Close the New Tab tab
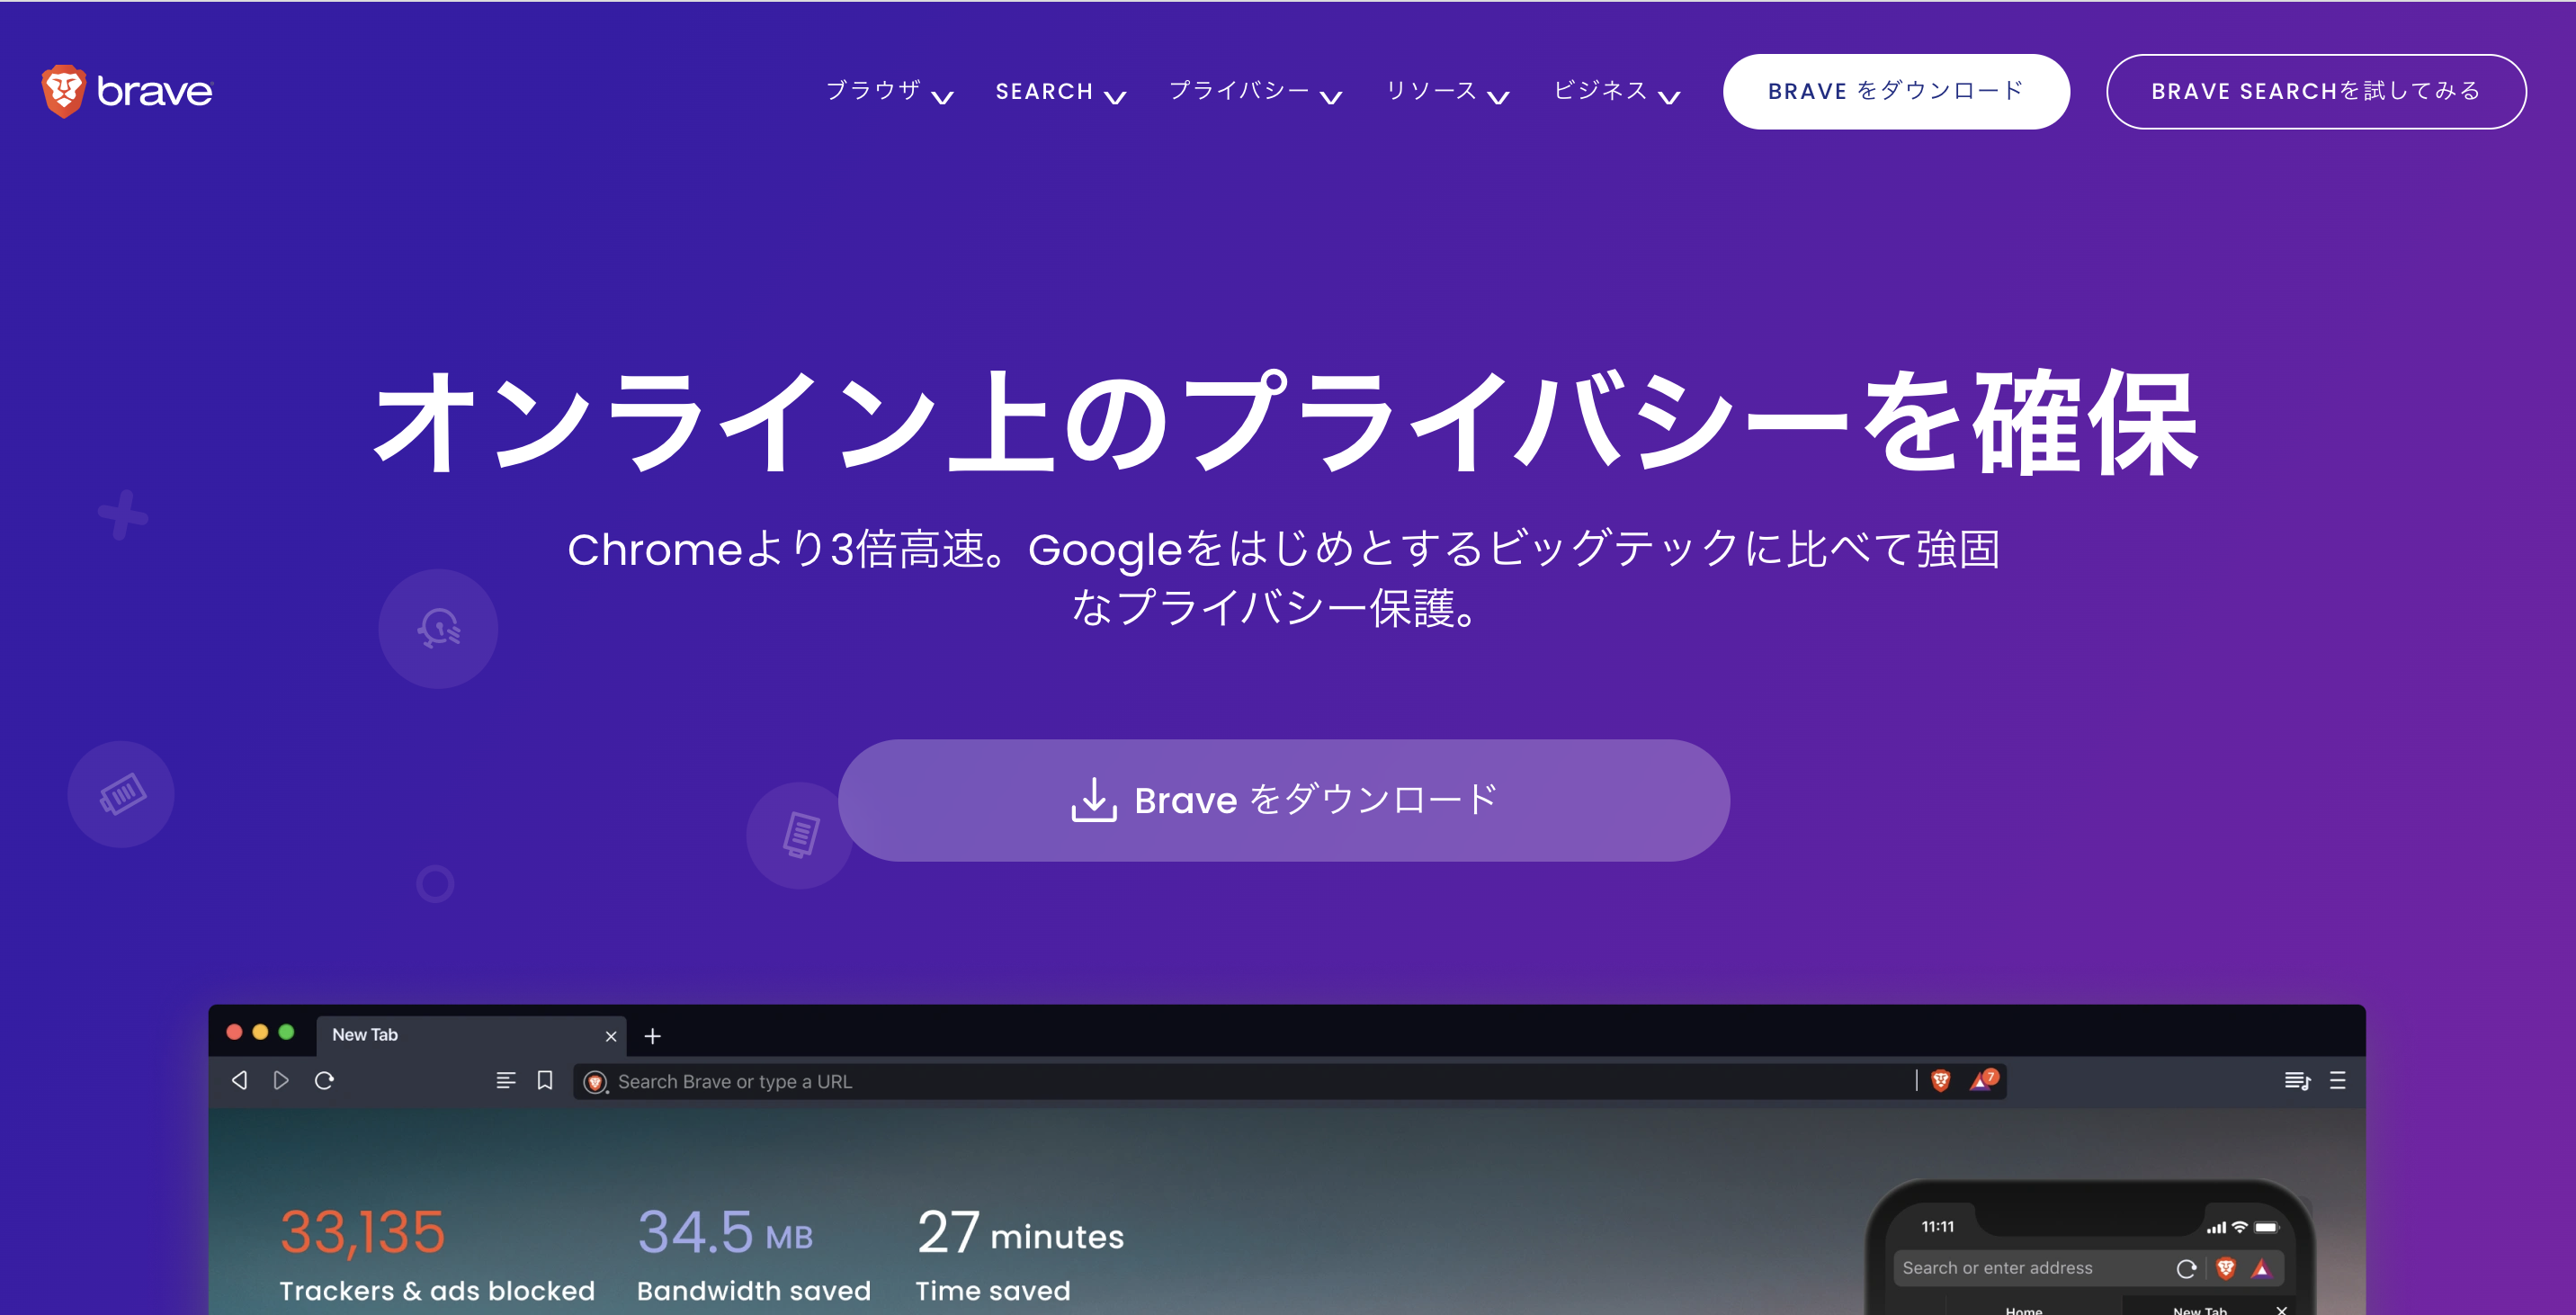 611,1036
